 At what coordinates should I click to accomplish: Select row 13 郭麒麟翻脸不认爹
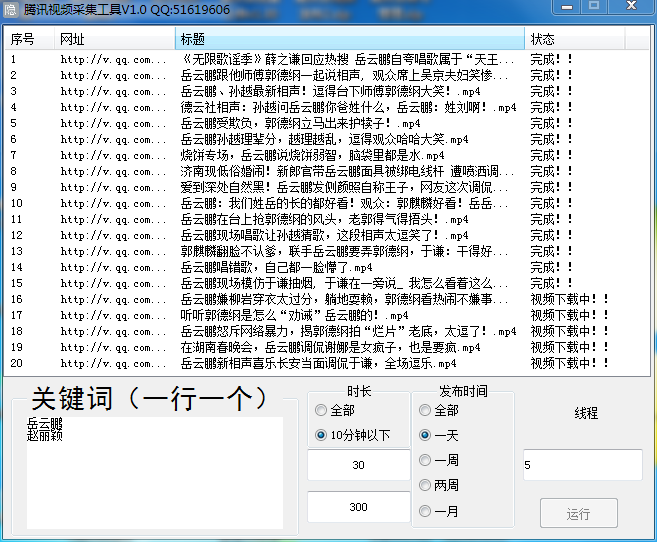(327, 251)
